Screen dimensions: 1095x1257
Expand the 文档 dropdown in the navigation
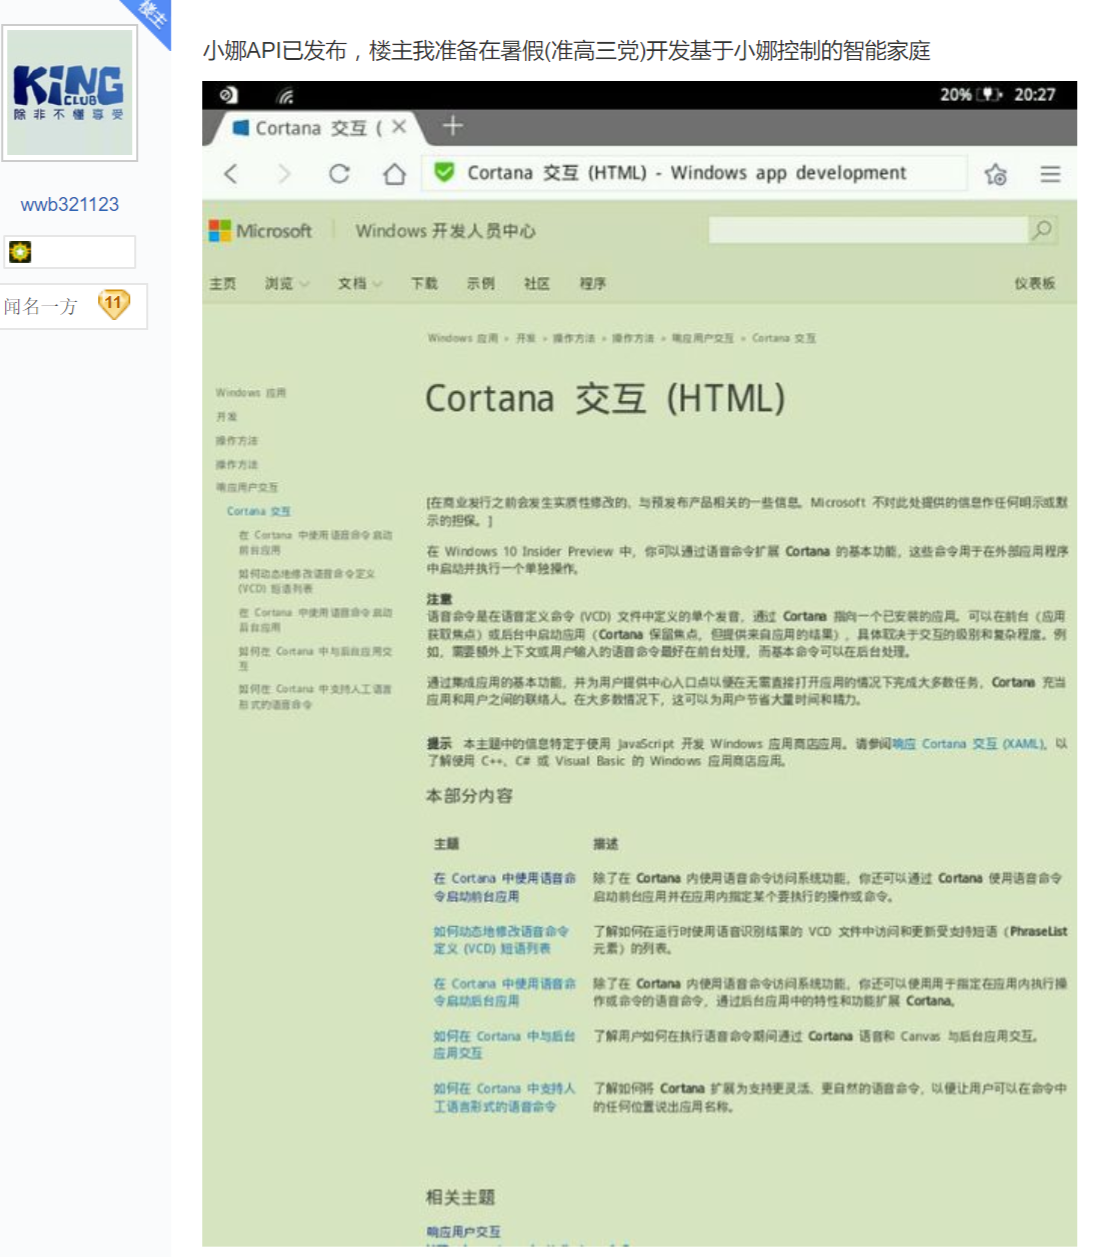[352, 283]
